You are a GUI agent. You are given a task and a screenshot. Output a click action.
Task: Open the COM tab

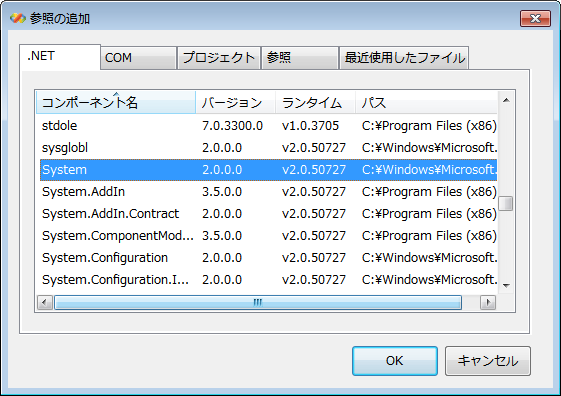click(138, 58)
